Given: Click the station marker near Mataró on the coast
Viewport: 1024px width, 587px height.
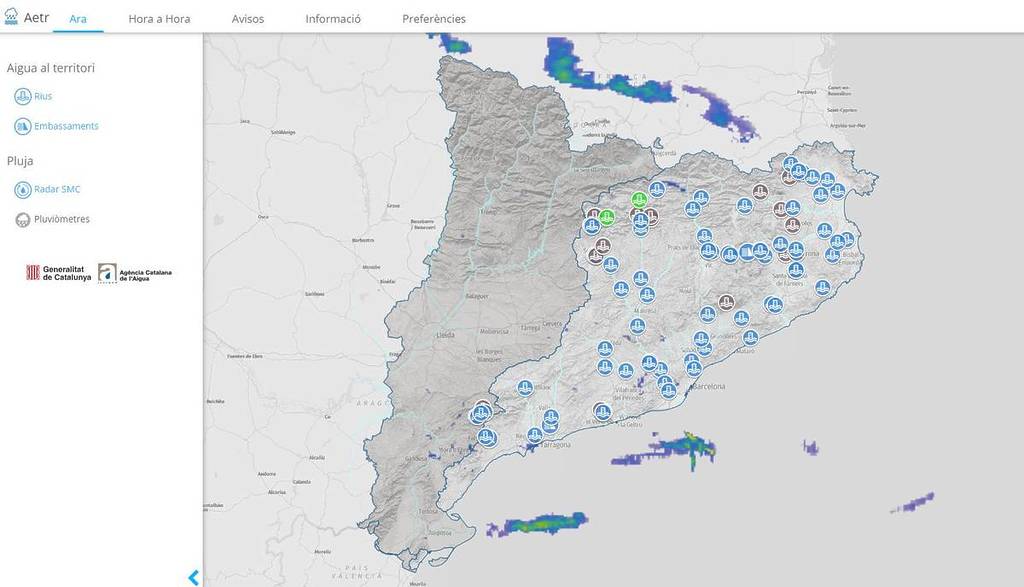Looking at the screenshot, I should pos(751,338).
